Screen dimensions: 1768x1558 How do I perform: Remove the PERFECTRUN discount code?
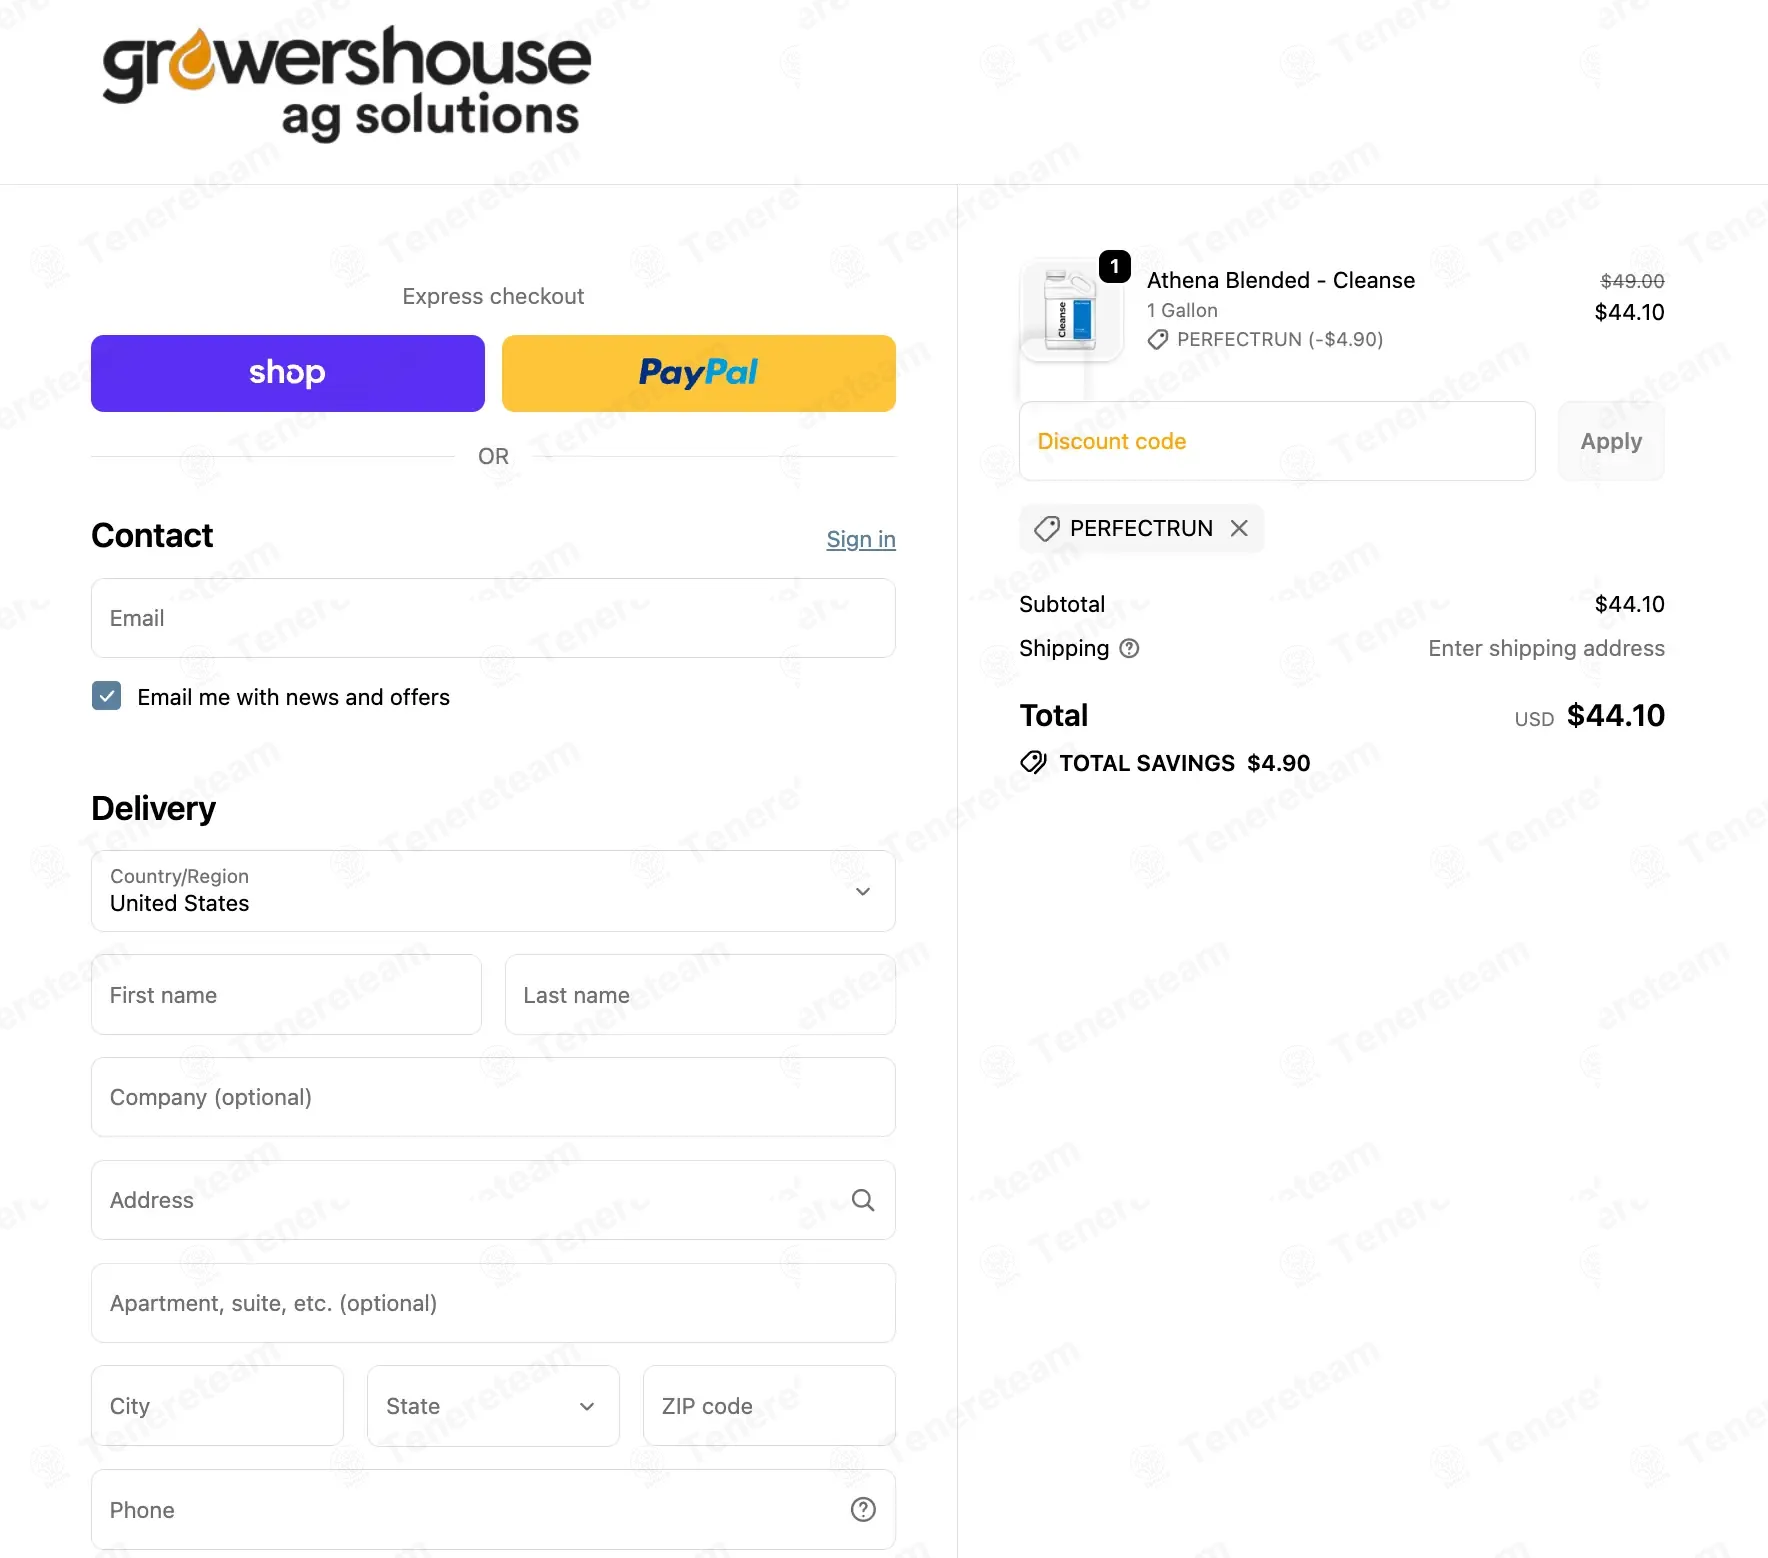tap(1239, 528)
